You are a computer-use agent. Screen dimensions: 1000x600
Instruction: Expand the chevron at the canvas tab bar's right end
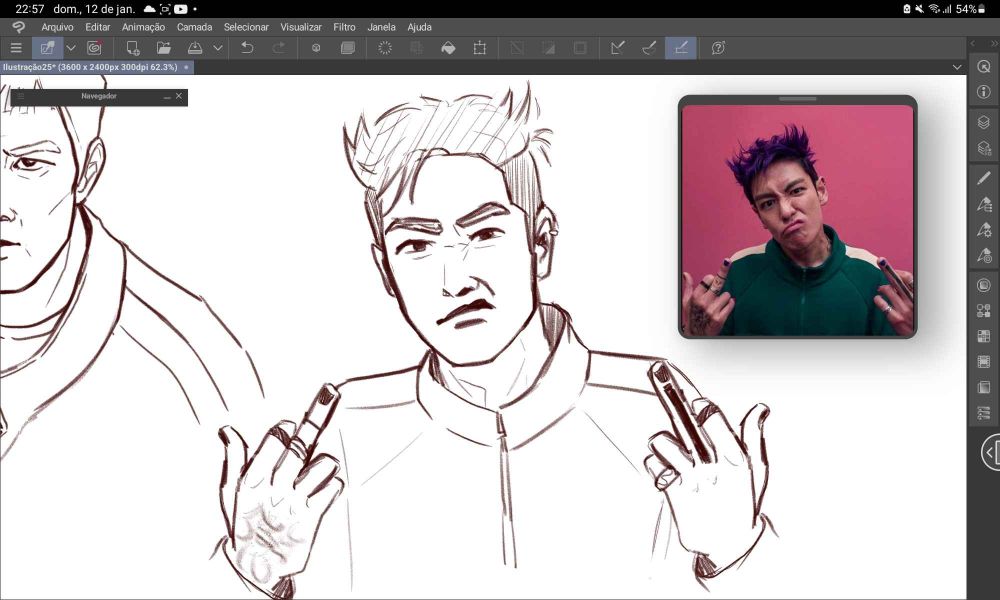(x=956, y=67)
